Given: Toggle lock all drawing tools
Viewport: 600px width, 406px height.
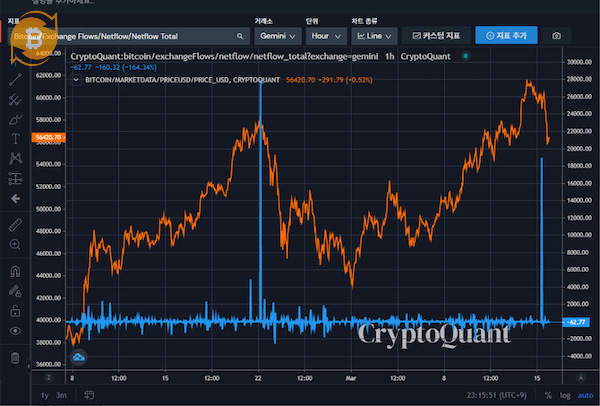Looking at the screenshot, I should coord(15,311).
